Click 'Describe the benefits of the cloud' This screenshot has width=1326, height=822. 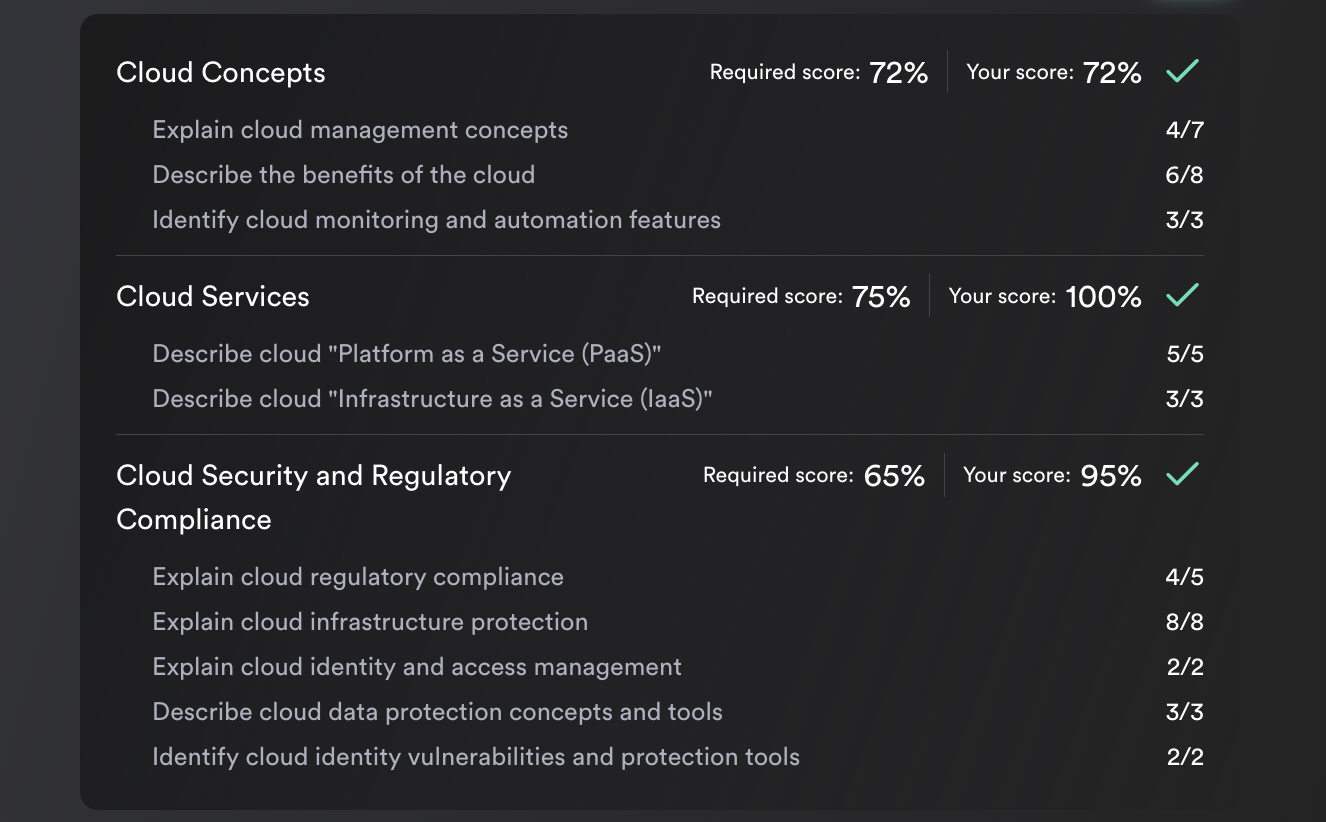pos(344,175)
